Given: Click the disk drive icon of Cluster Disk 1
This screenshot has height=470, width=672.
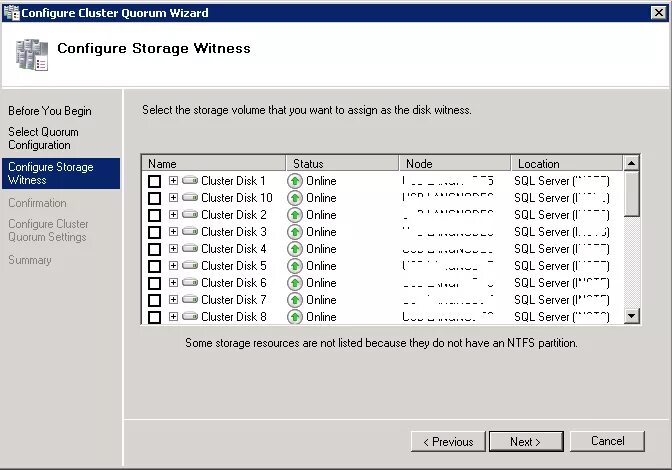Looking at the screenshot, I should tap(190, 180).
